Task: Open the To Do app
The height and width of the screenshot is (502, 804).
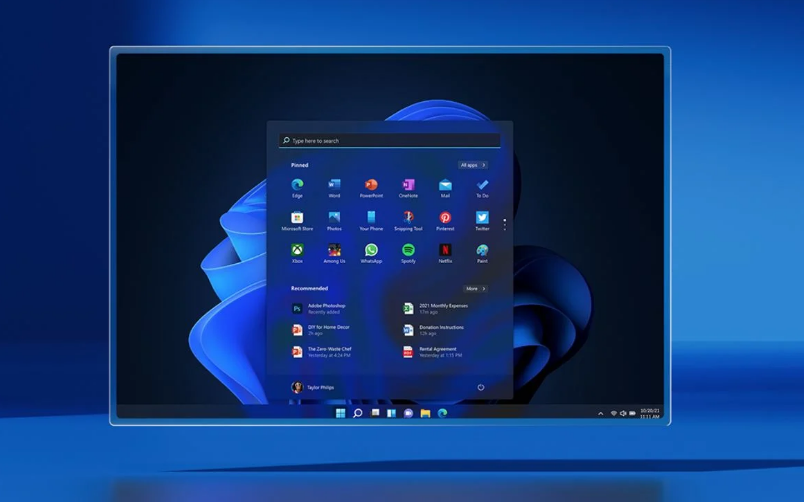Action: (x=482, y=188)
